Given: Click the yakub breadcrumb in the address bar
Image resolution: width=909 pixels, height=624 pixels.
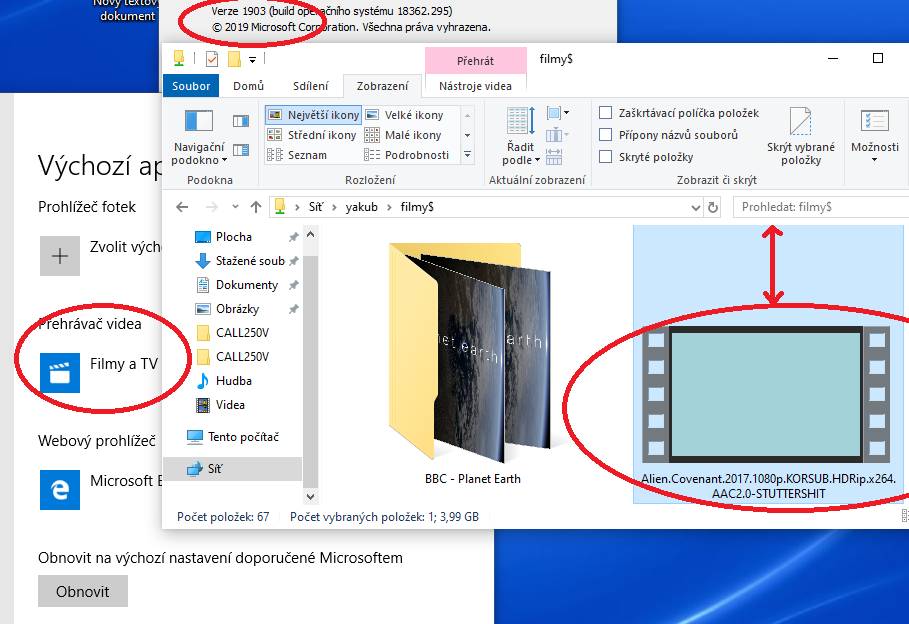Looking at the screenshot, I should point(361,207).
